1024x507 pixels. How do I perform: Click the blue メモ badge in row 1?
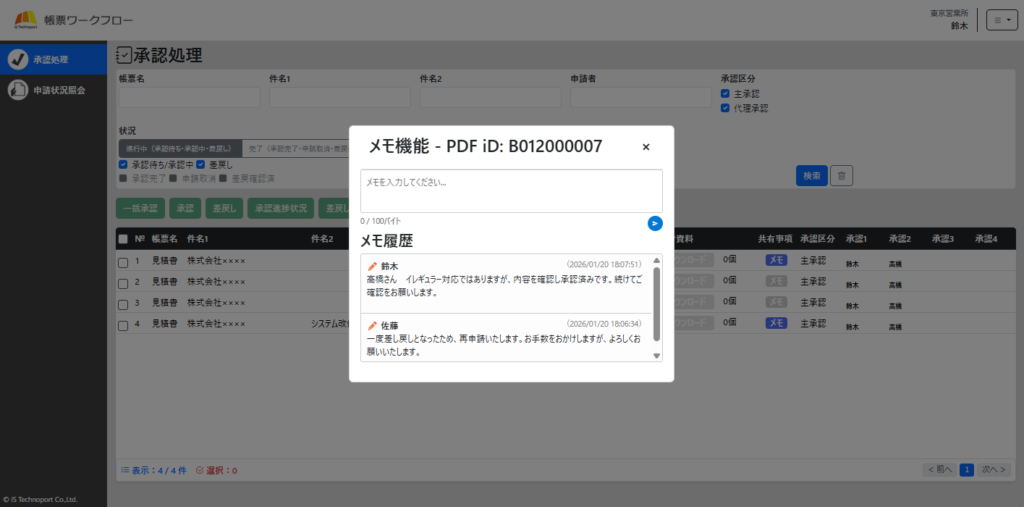[x=776, y=260]
